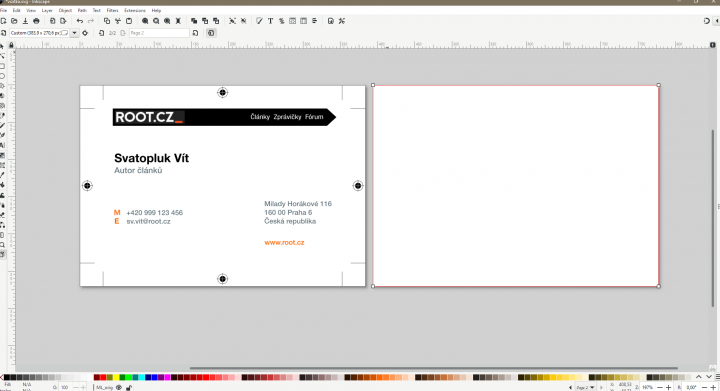The width and height of the screenshot is (720, 391).
Task: Select the Node edit tool
Action: pyautogui.click(x=2, y=56)
